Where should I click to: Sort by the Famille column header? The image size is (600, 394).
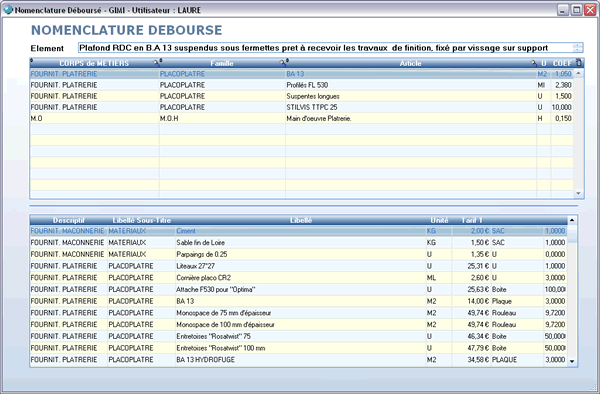[222, 63]
